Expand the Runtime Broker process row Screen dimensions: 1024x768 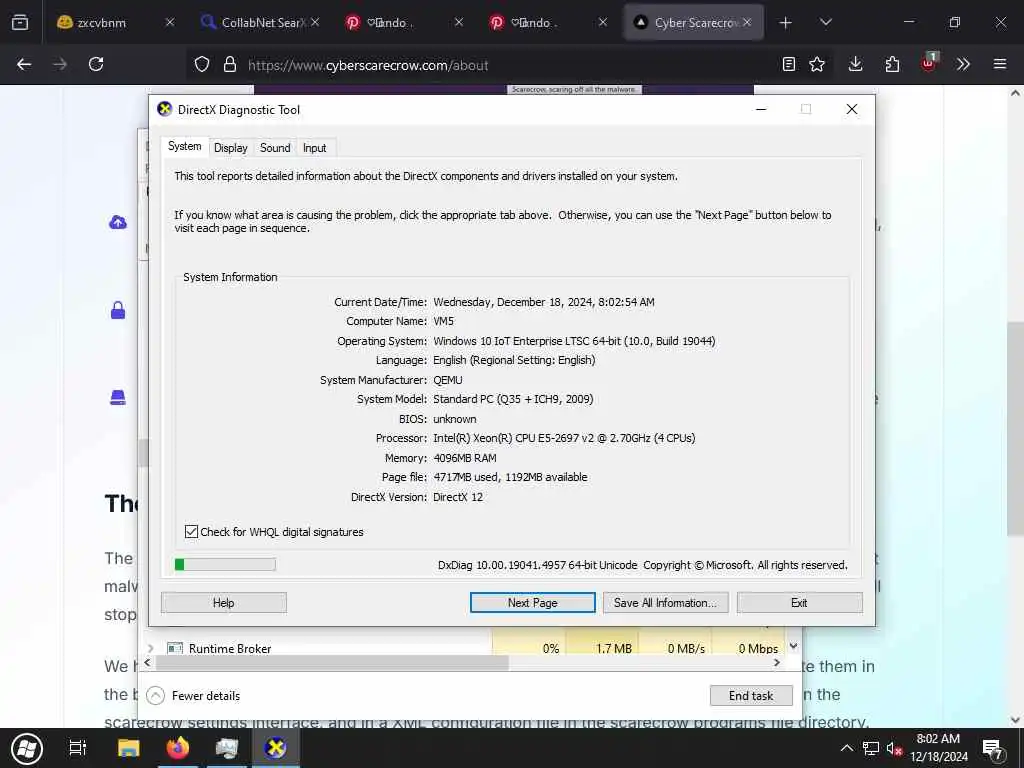[x=151, y=648]
